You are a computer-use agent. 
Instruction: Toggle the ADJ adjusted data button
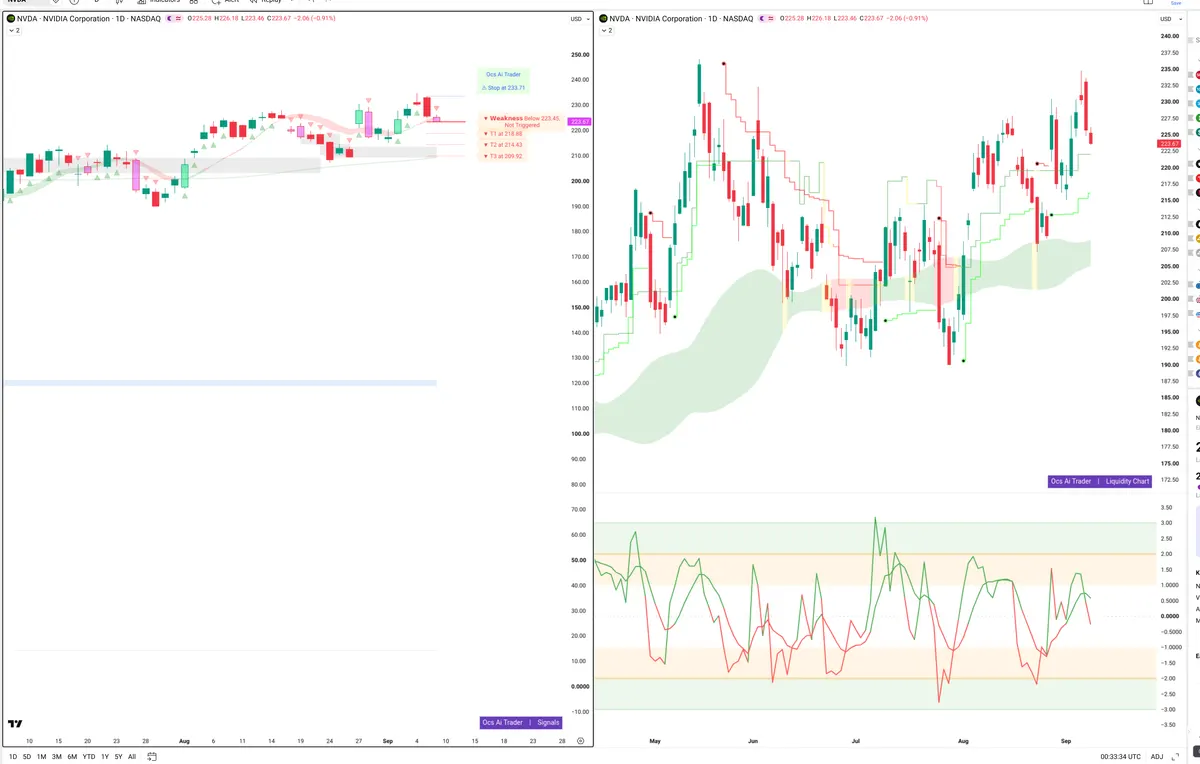tap(1157, 756)
